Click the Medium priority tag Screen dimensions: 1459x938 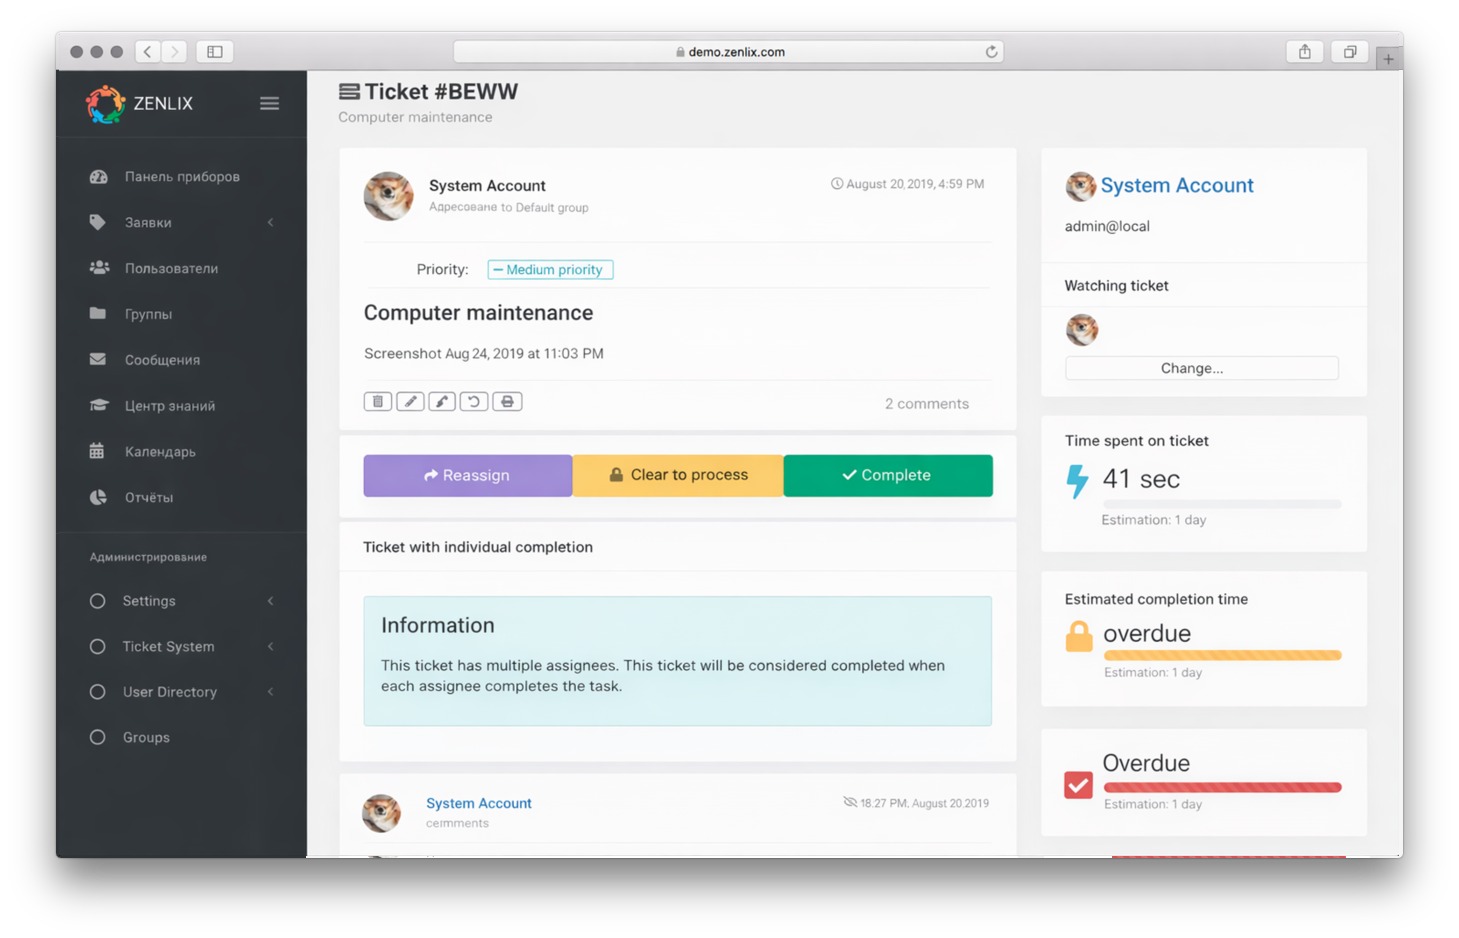tap(550, 270)
